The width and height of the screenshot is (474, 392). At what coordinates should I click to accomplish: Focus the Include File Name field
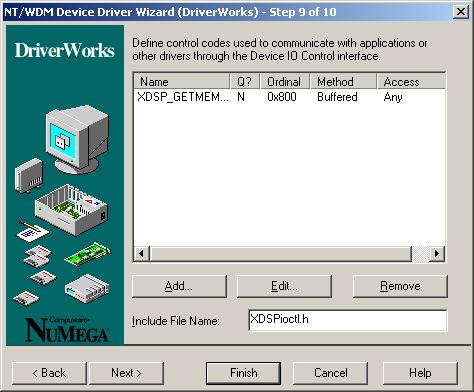[x=347, y=320]
